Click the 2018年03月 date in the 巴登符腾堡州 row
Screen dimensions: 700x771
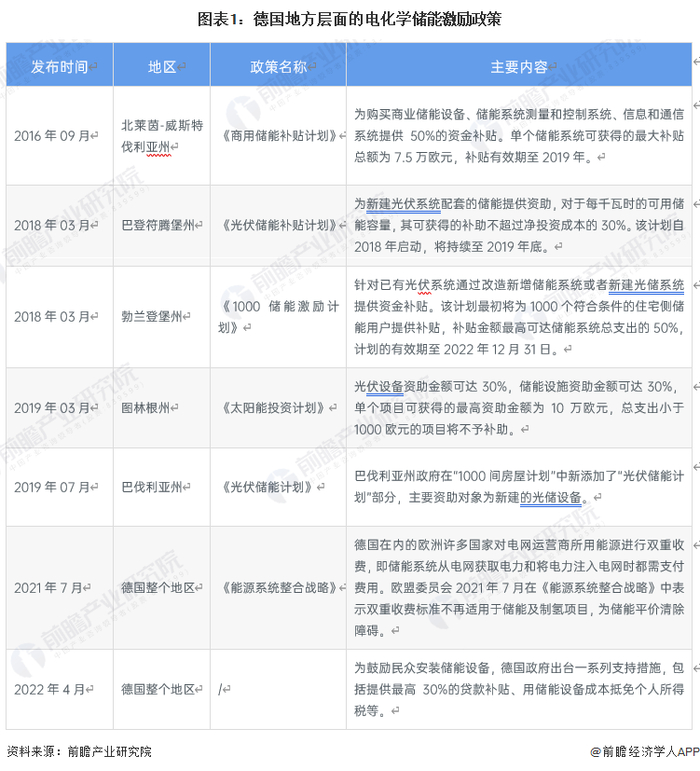coord(52,226)
